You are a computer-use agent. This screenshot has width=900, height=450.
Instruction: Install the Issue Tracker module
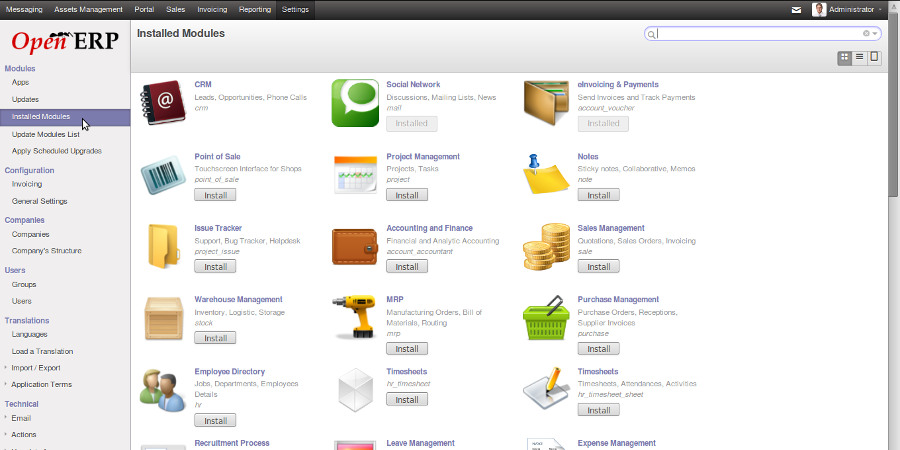click(x=215, y=267)
